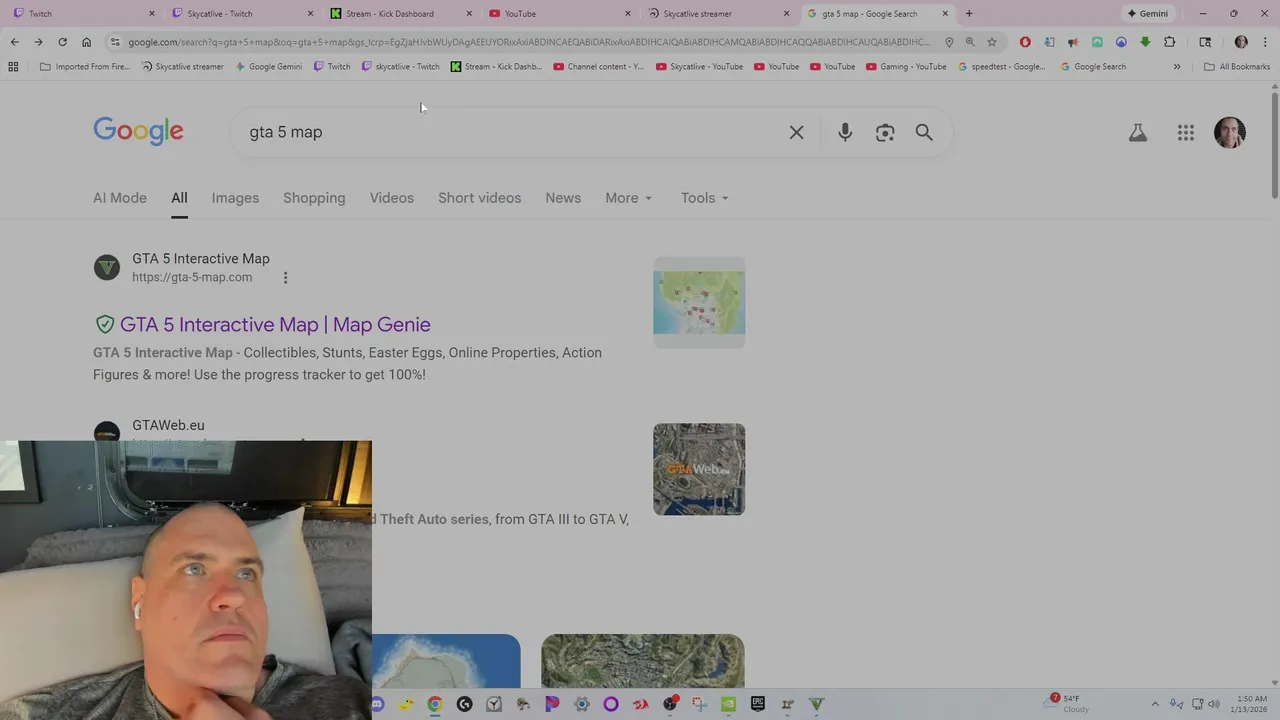Open Google account profile picture

[1230, 132]
